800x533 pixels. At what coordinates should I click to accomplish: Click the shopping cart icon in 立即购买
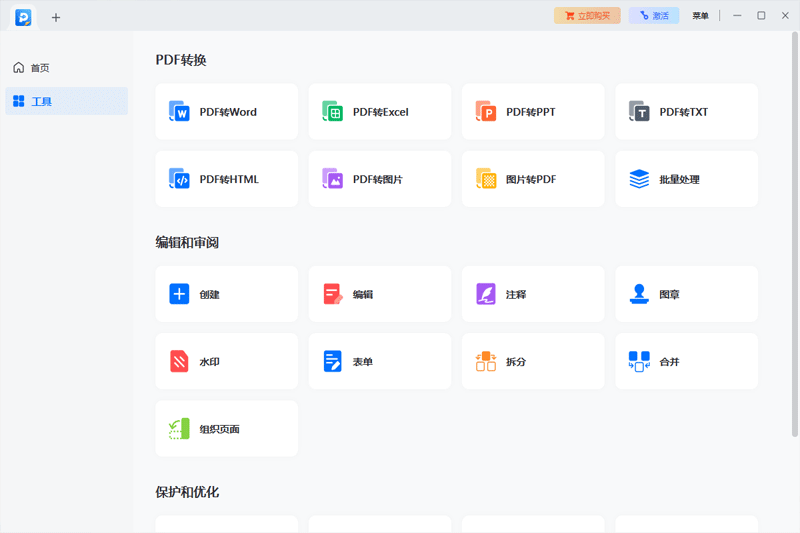tap(569, 16)
